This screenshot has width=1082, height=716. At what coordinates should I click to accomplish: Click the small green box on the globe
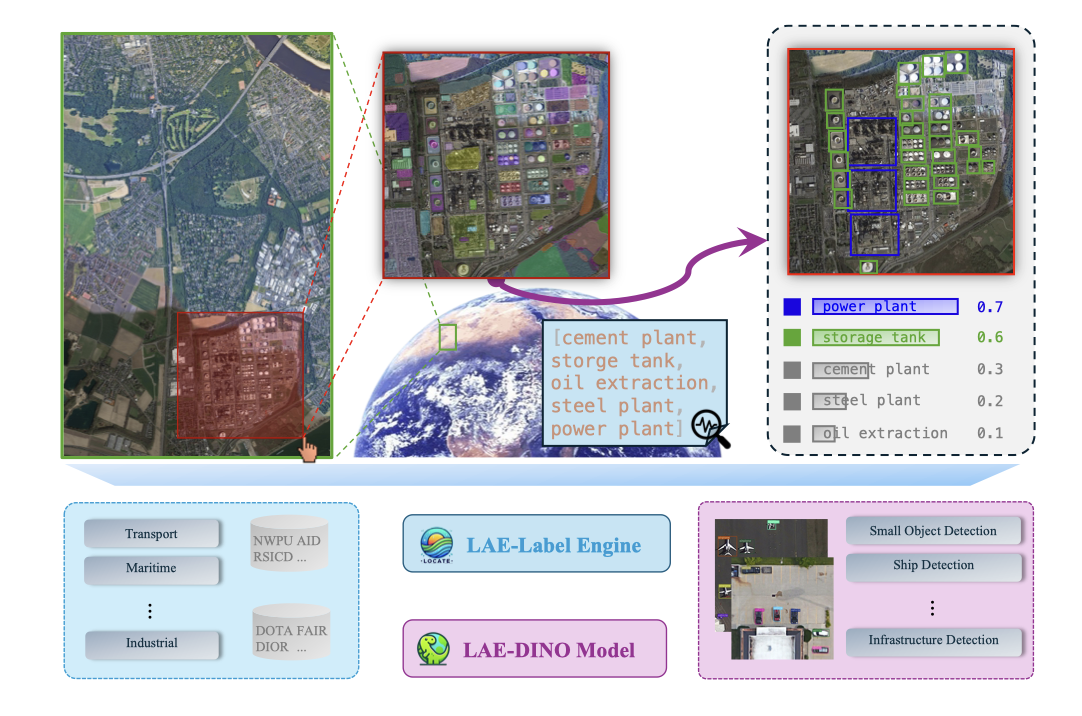447,336
